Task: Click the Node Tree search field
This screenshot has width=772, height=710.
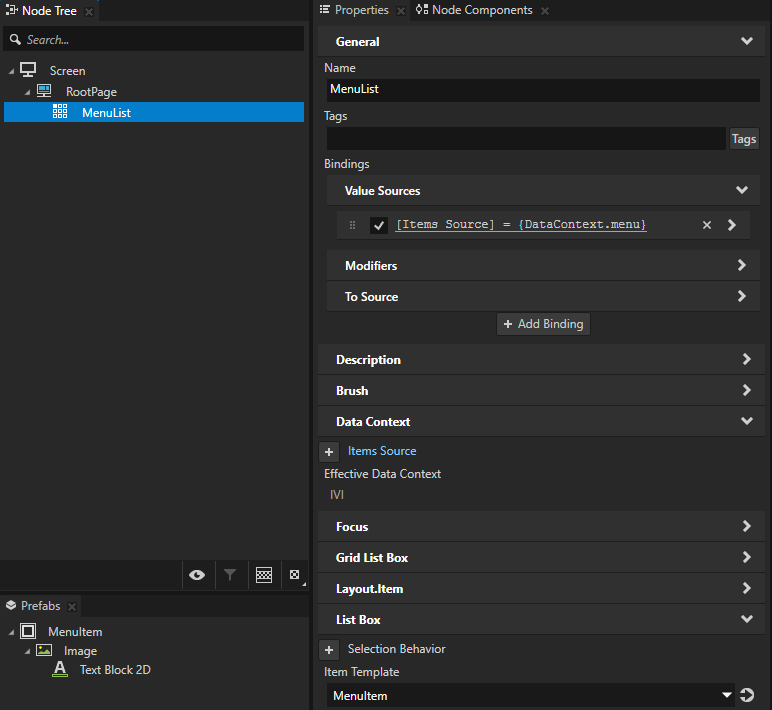Action: [x=160, y=40]
